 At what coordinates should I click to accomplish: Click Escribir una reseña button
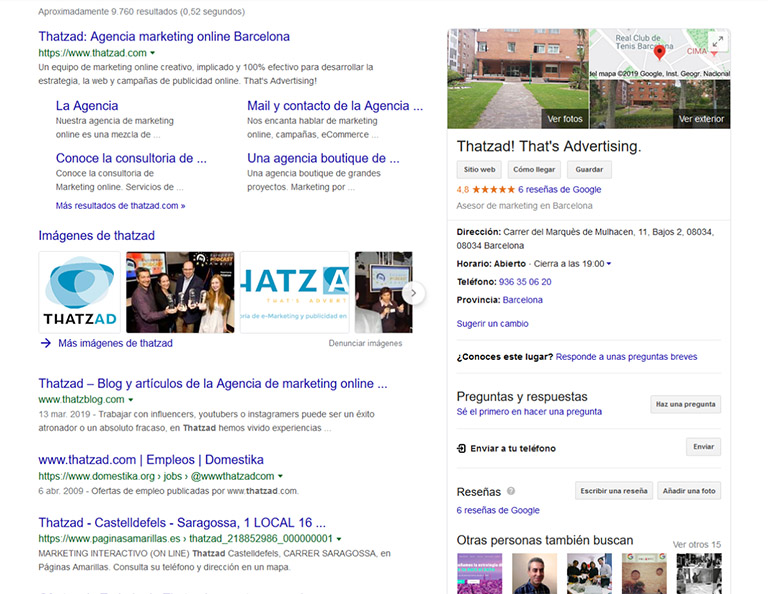(x=614, y=491)
